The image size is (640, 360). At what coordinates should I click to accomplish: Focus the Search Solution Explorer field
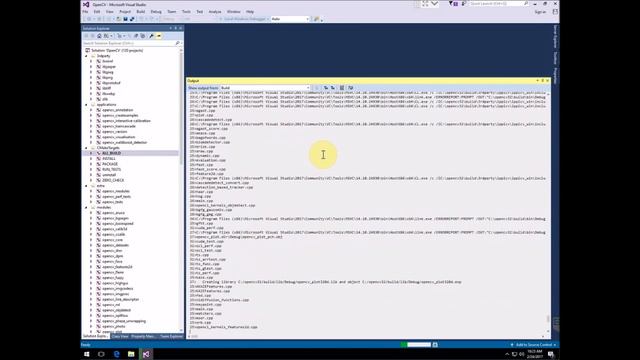point(129,43)
